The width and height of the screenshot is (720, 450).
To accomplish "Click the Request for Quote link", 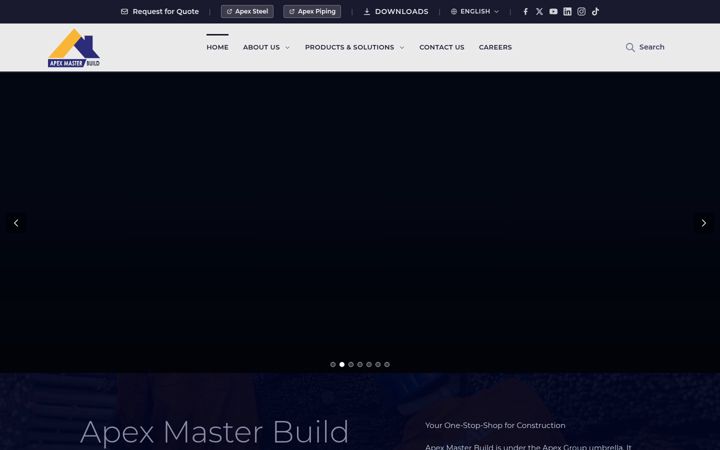I will tap(166, 11).
